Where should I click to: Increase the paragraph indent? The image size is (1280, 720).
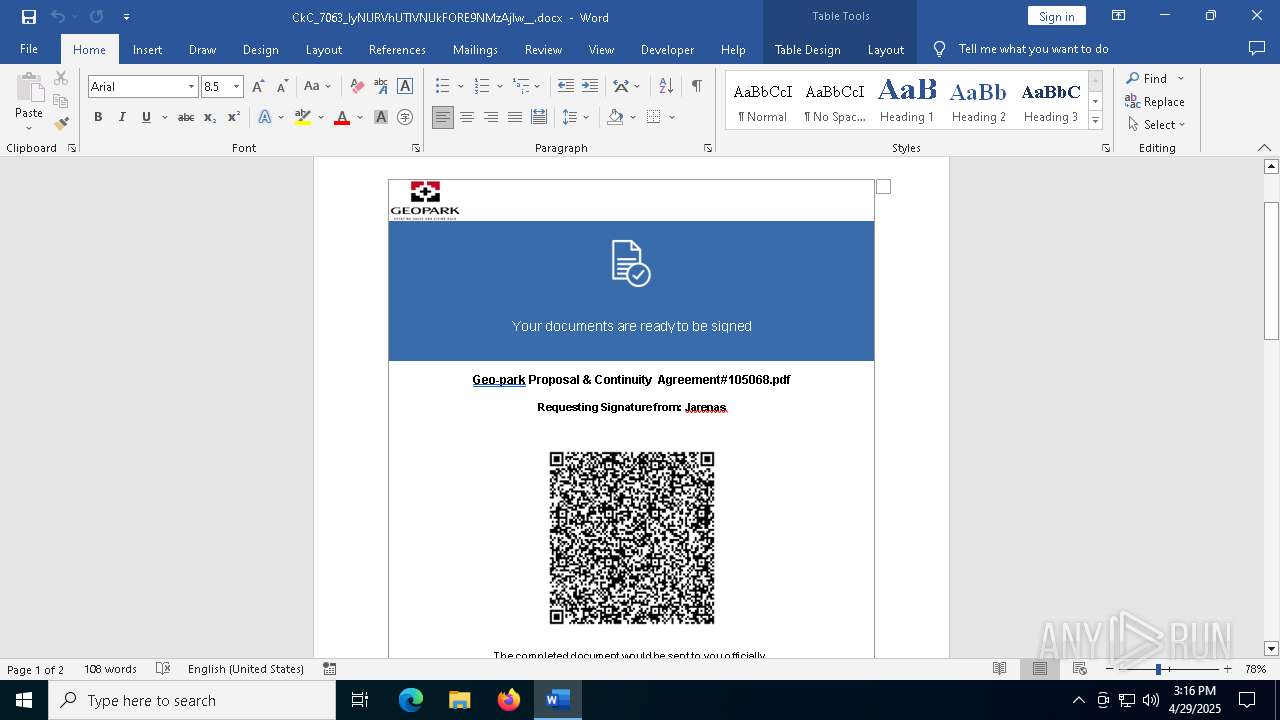(x=590, y=87)
